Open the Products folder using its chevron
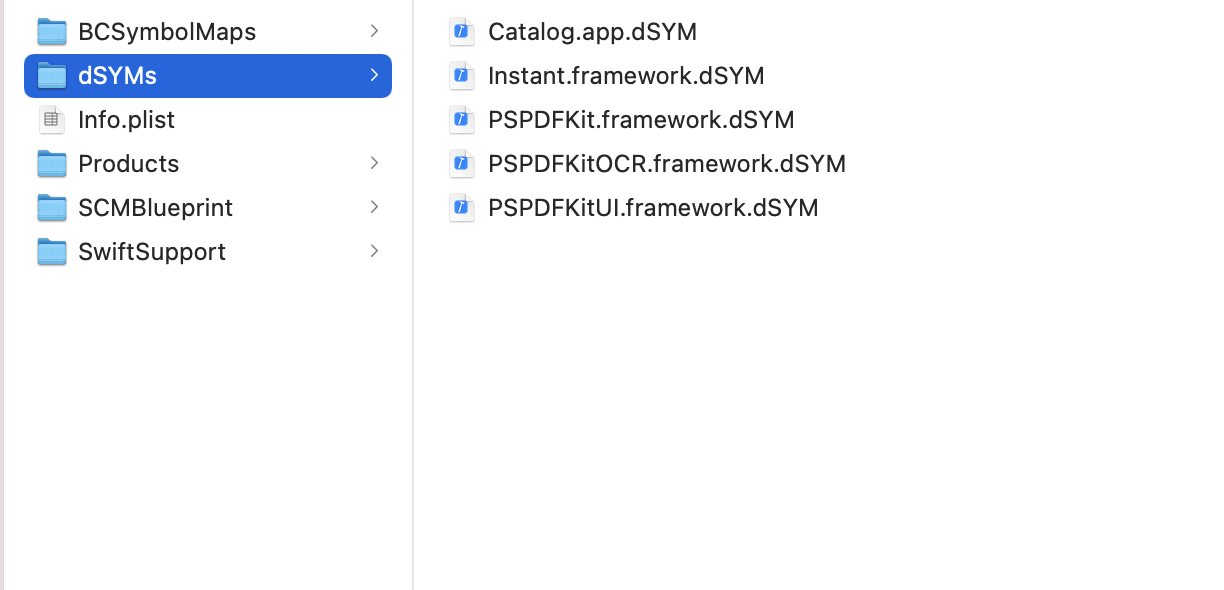This screenshot has width=1224, height=590. coord(374,163)
